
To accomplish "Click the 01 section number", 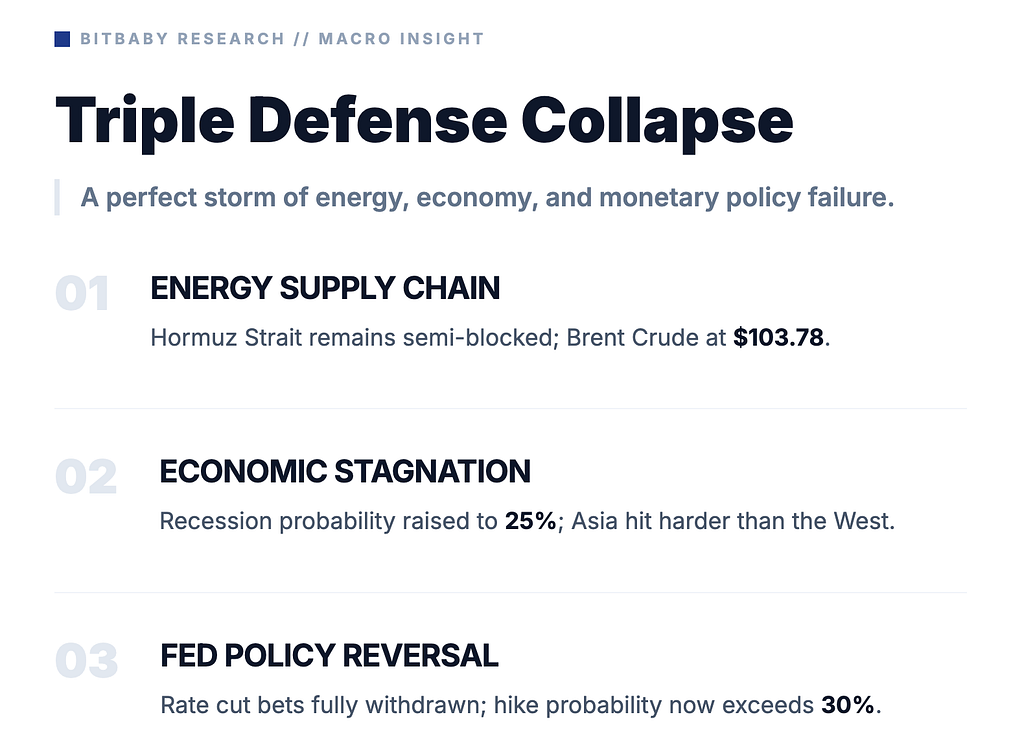I will point(82,295).
